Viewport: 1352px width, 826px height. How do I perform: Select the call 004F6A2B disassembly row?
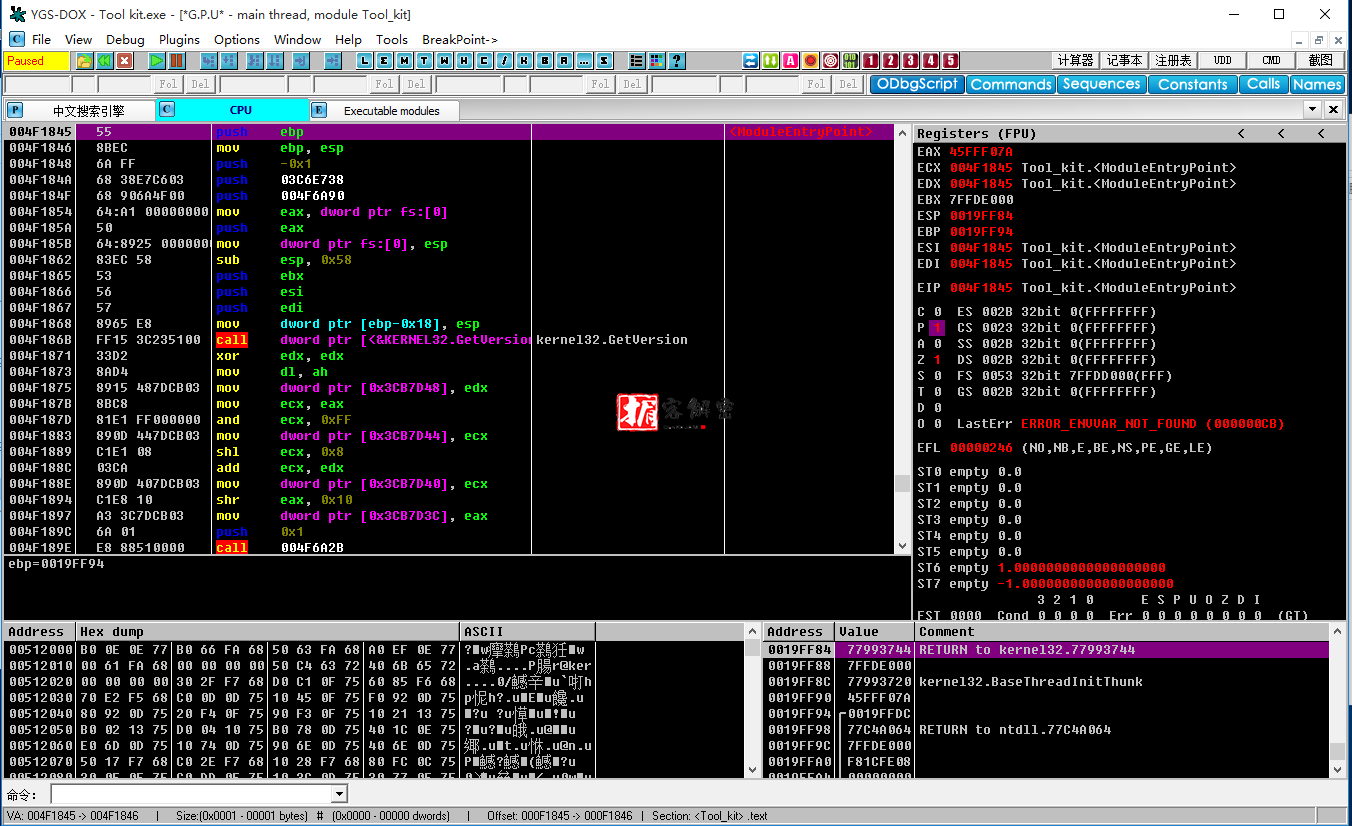pos(448,548)
